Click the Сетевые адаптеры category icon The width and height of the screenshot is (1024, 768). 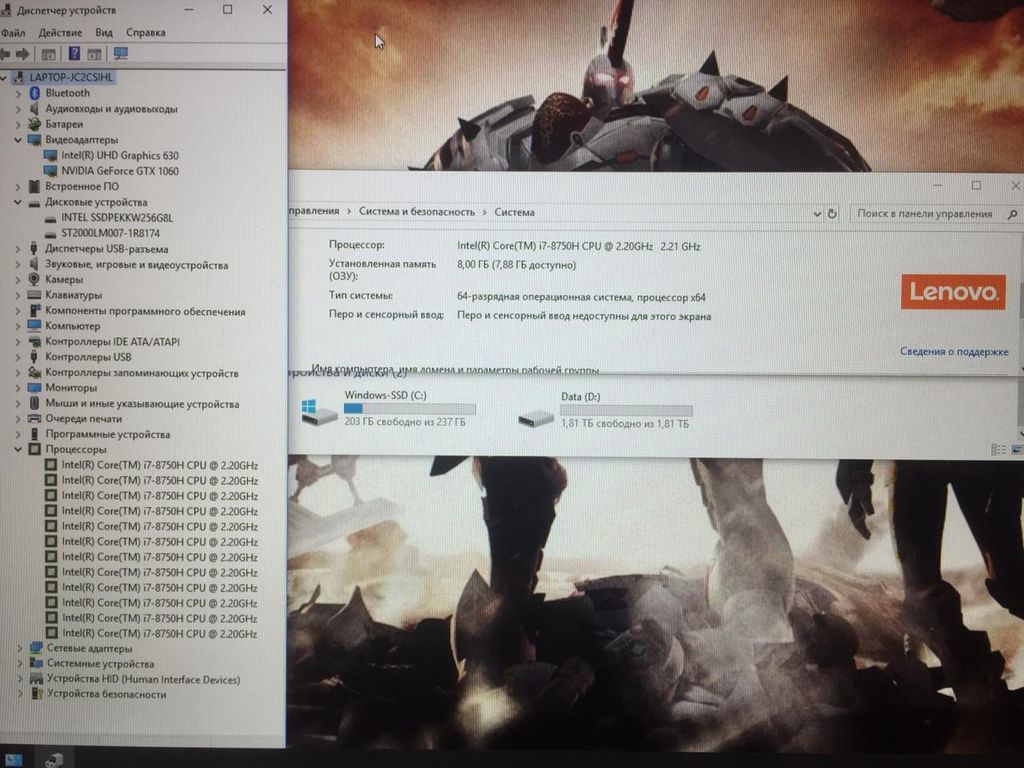point(36,648)
